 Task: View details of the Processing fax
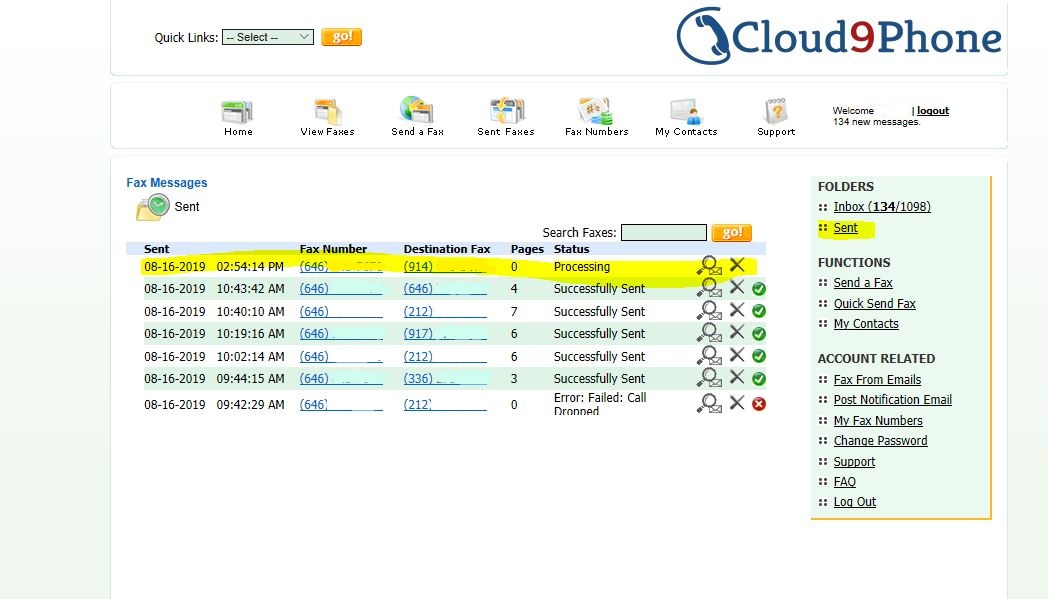pos(709,265)
